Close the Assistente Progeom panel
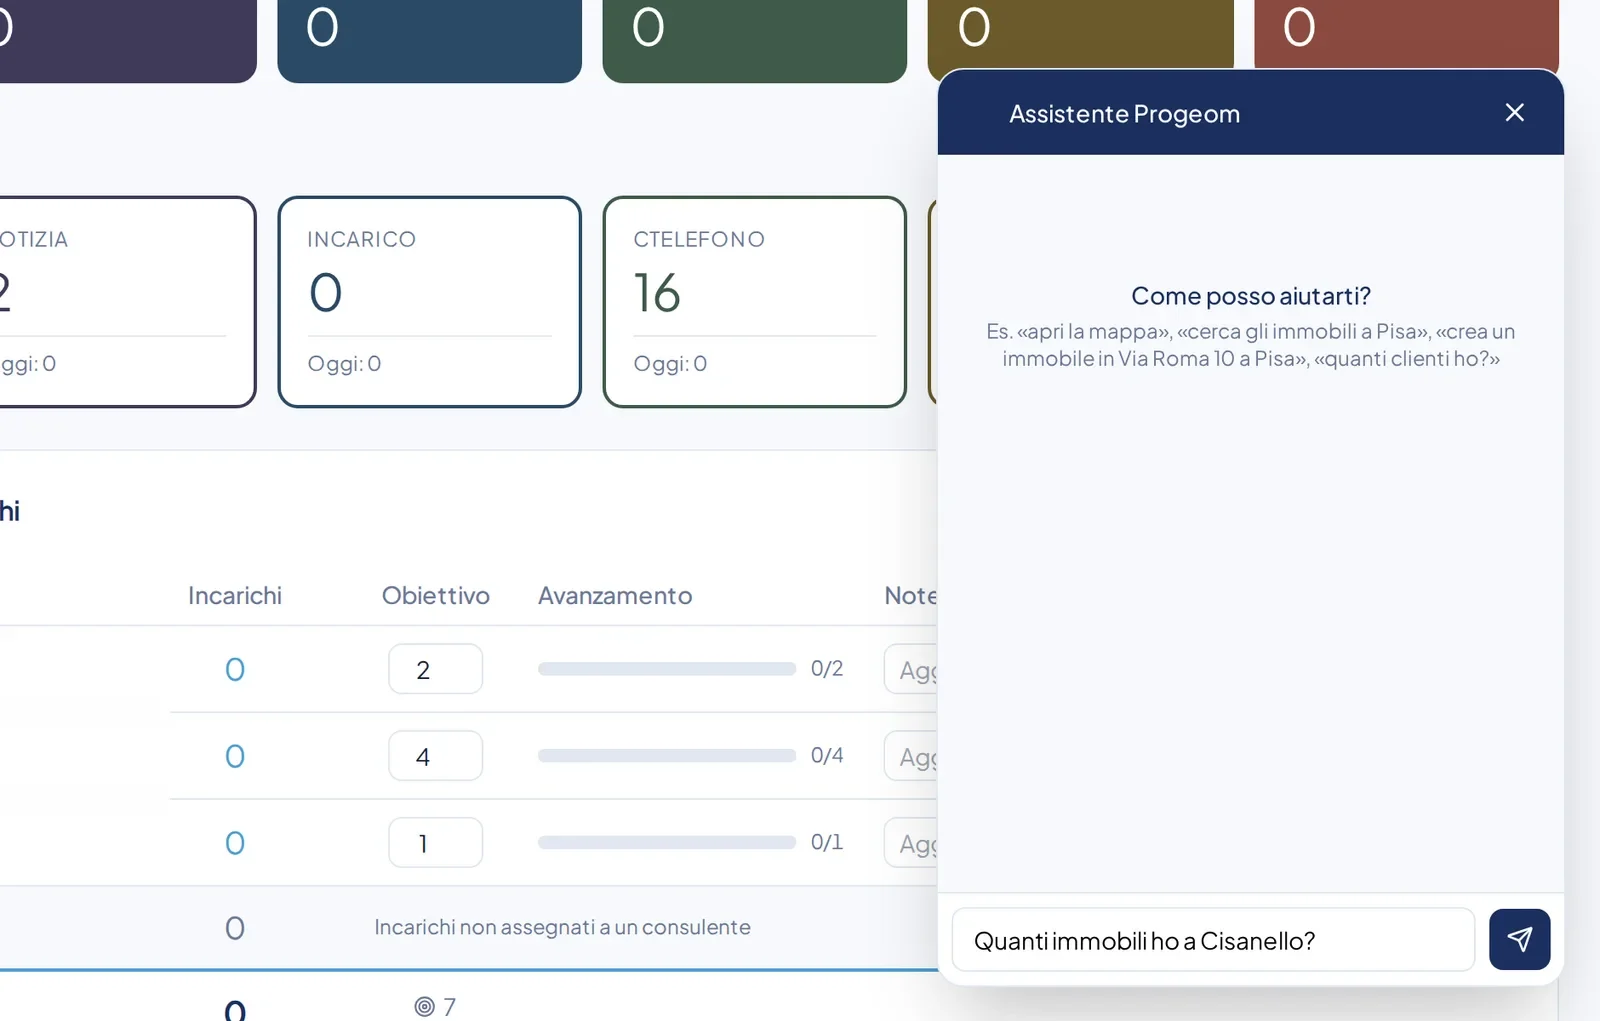Image resolution: width=1600 pixels, height=1021 pixels. click(1514, 112)
